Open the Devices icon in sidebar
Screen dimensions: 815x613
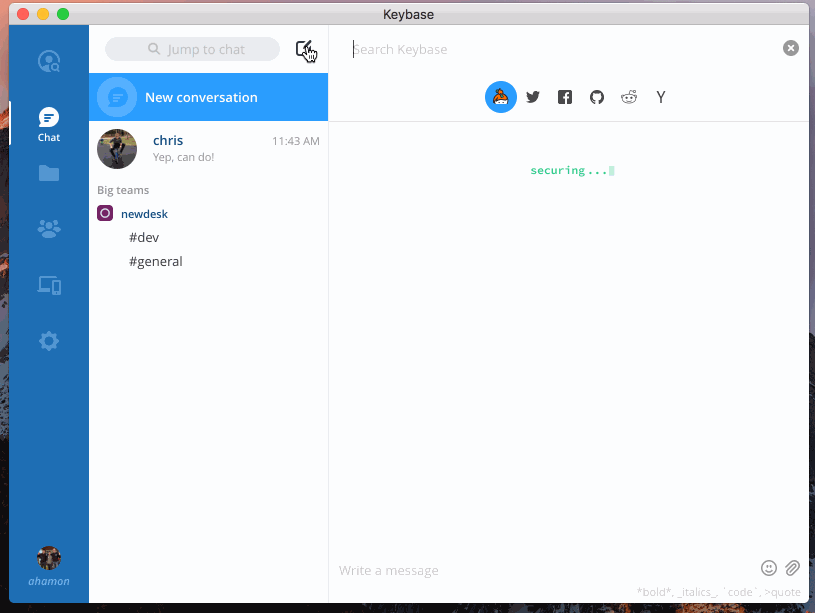(x=49, y=285)
